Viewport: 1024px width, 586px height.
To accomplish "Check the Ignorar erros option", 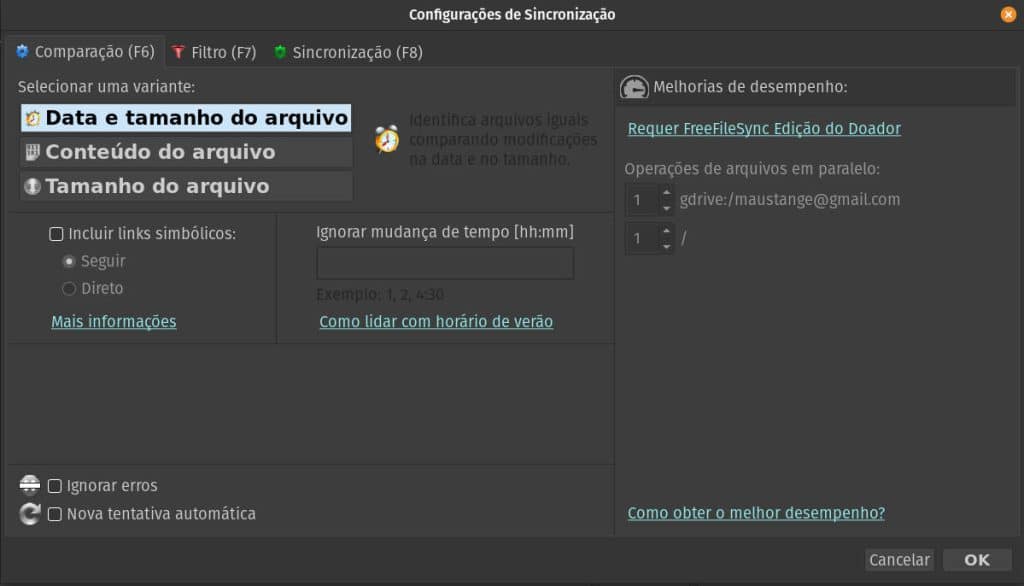I will coord(57,485).
